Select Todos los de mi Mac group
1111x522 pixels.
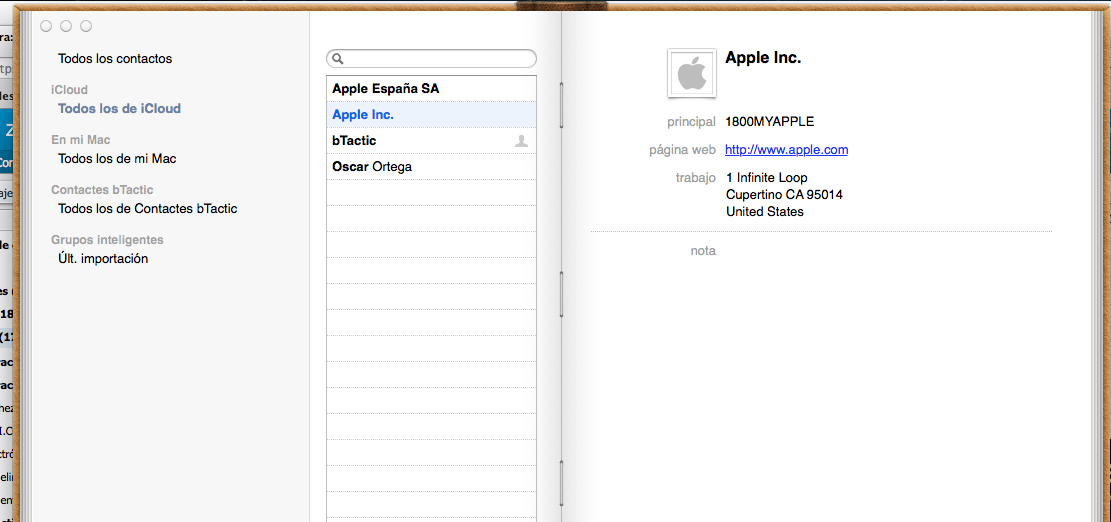117,159
